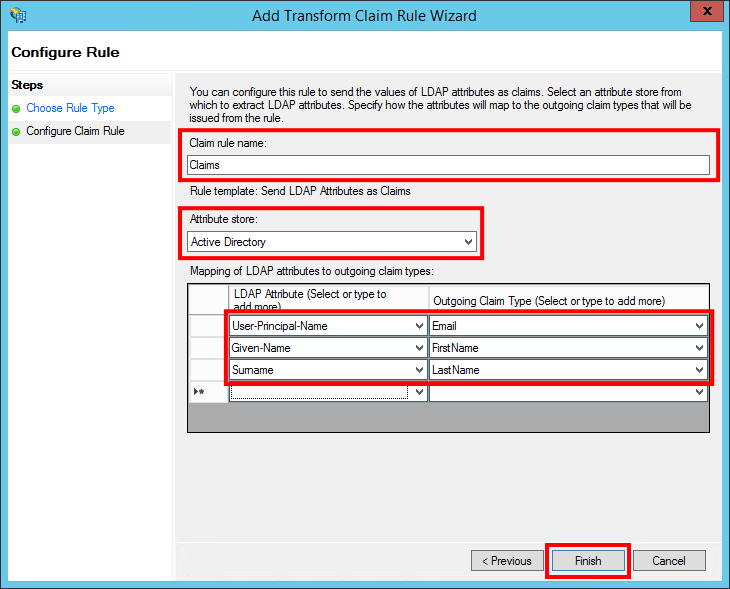Open the empty new-row LDAP attribute dropdown
The height and width of the screenshot is (589, 730).
point(419,392)
